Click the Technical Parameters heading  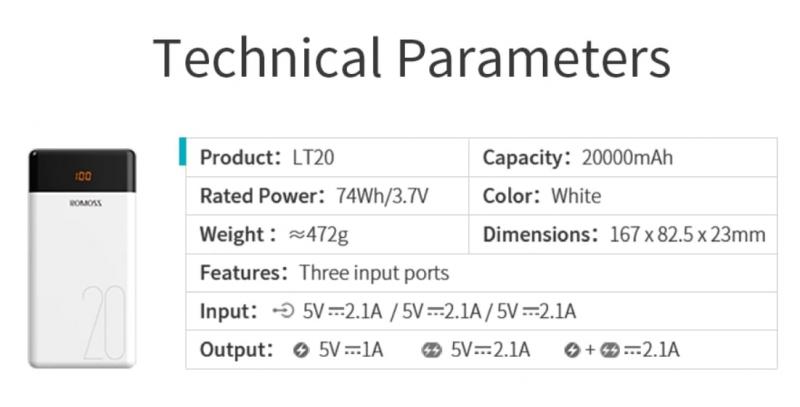point(411,58)
